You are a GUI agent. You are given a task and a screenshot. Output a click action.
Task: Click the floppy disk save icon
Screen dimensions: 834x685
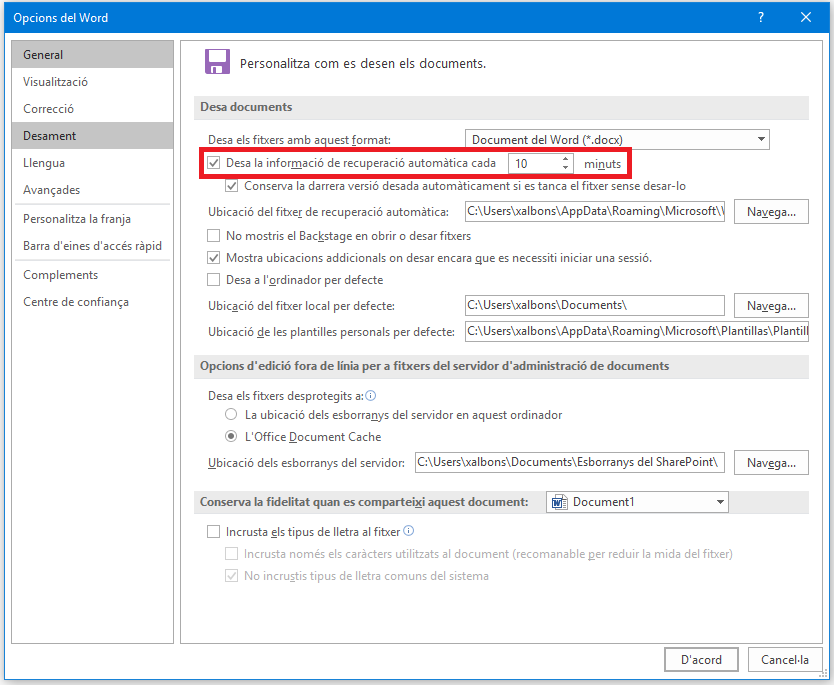217,62
